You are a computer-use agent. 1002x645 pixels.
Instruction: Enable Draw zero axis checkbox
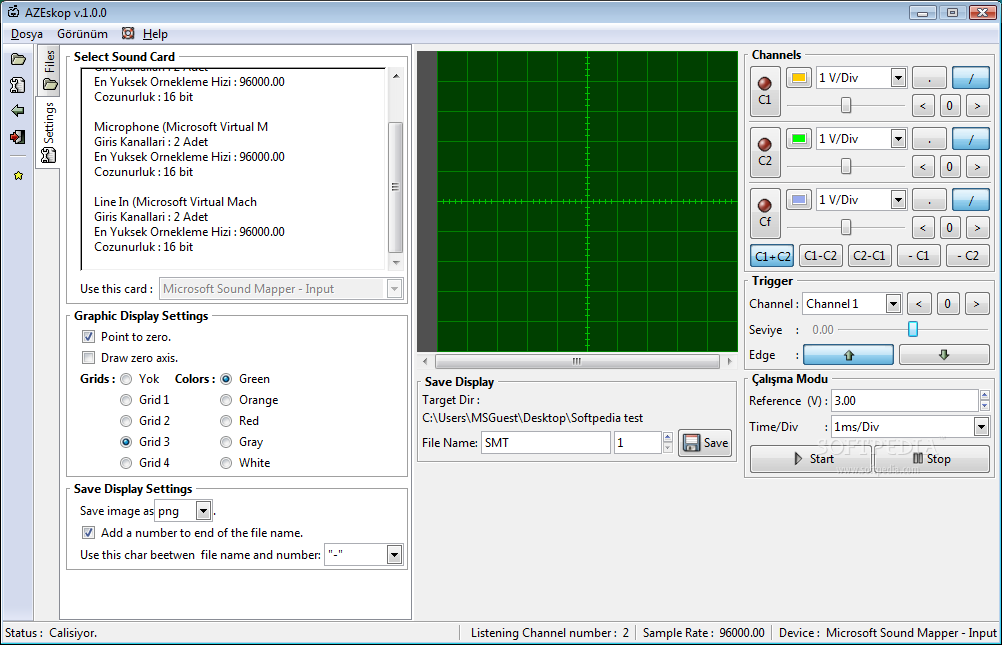pyautogui.click(x=88, y=358)
